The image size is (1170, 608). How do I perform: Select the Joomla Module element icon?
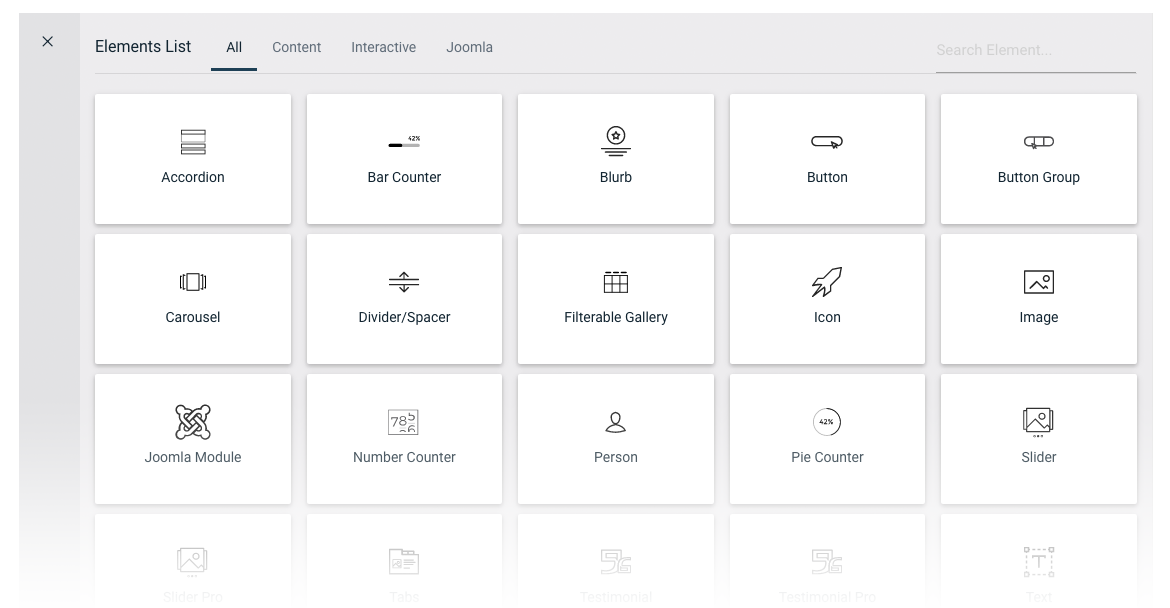pos(193,421)
